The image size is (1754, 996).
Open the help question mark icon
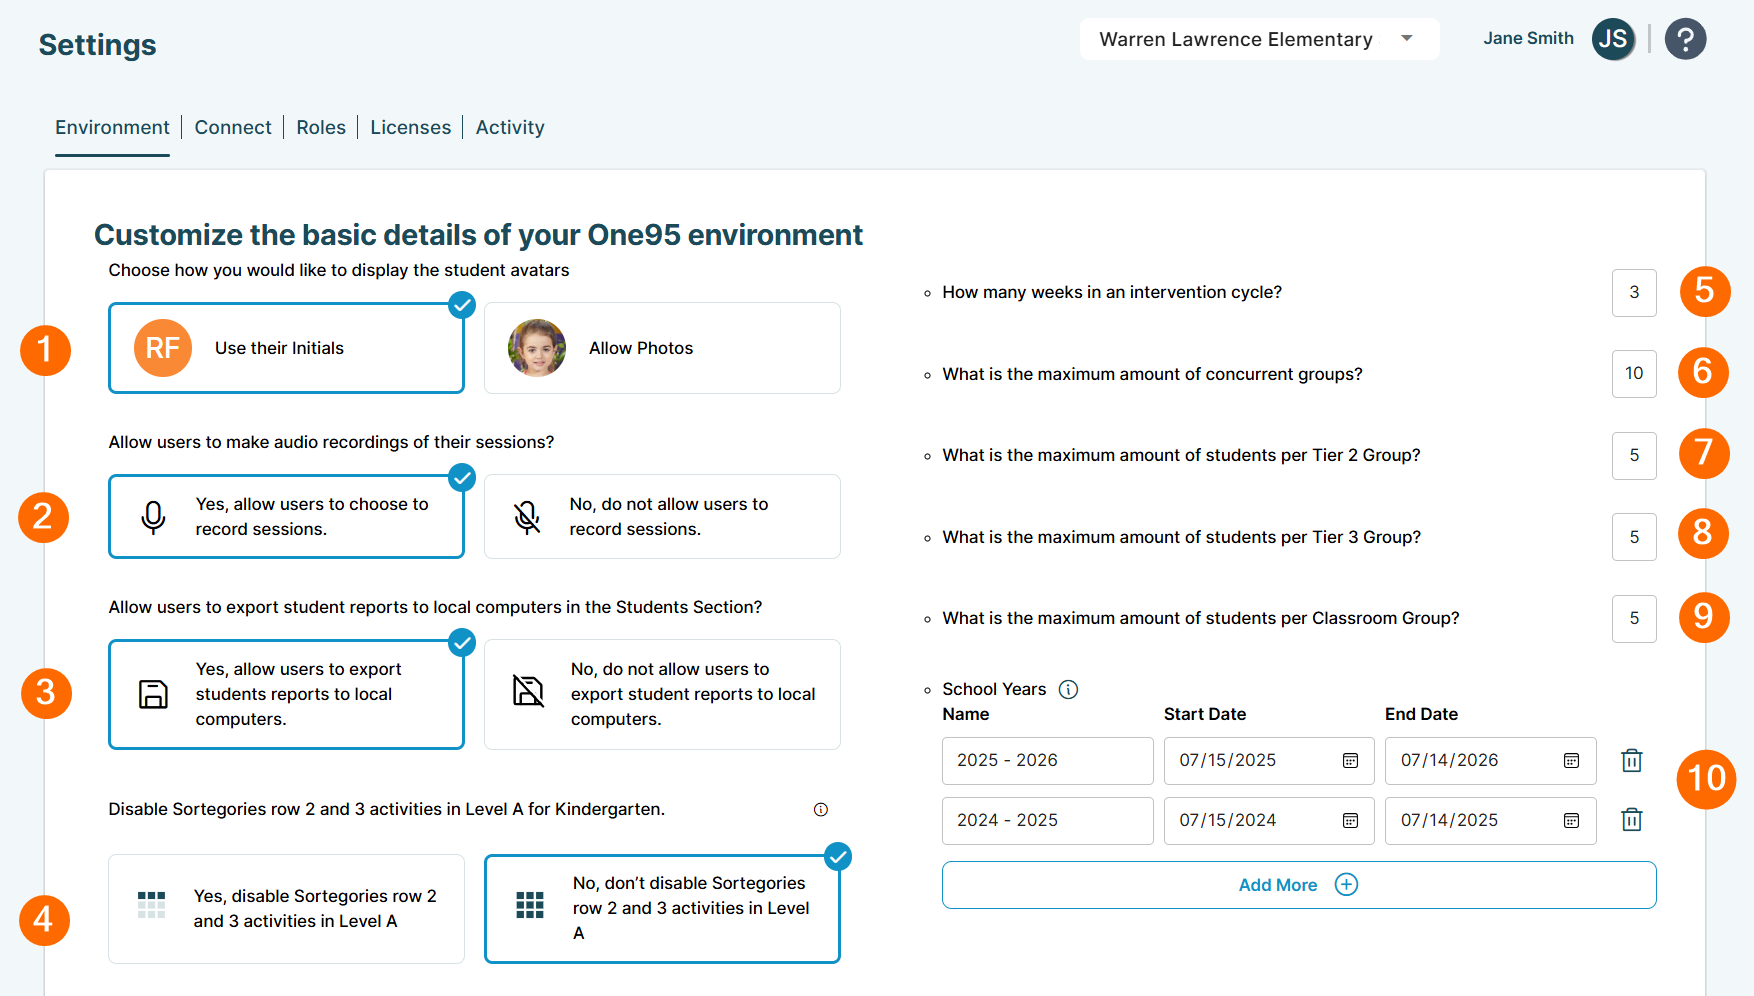click(1685, 39)
